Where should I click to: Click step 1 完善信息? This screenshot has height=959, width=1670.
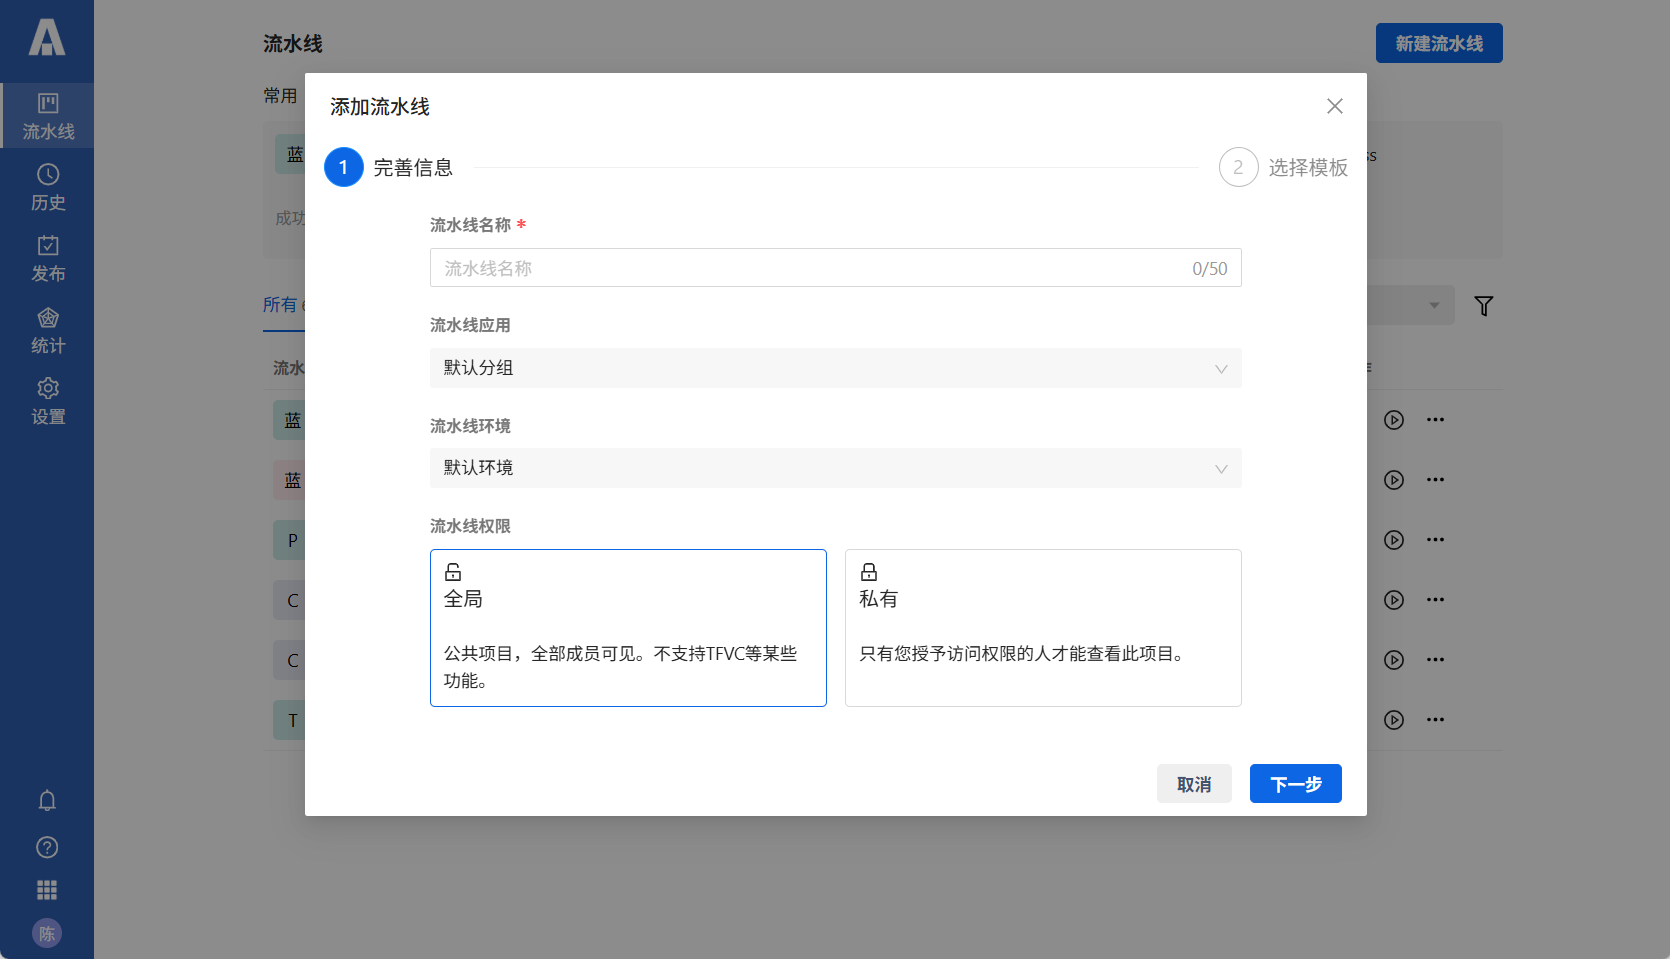[389, 168]
